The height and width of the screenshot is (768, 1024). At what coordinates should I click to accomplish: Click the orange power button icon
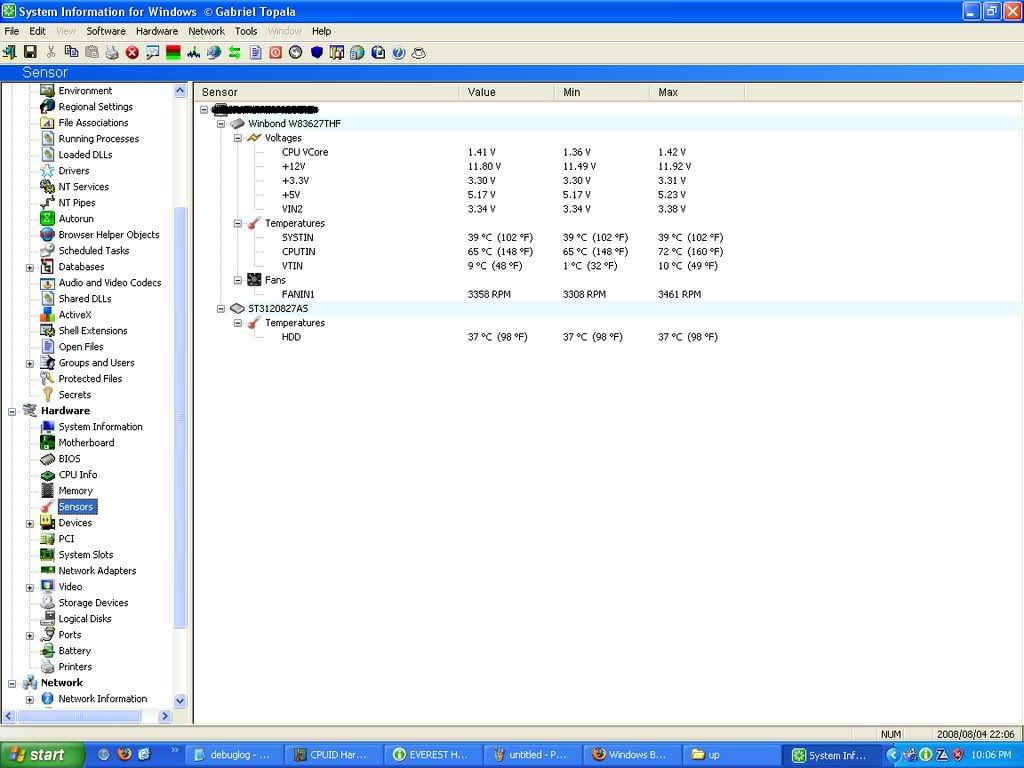276,52
